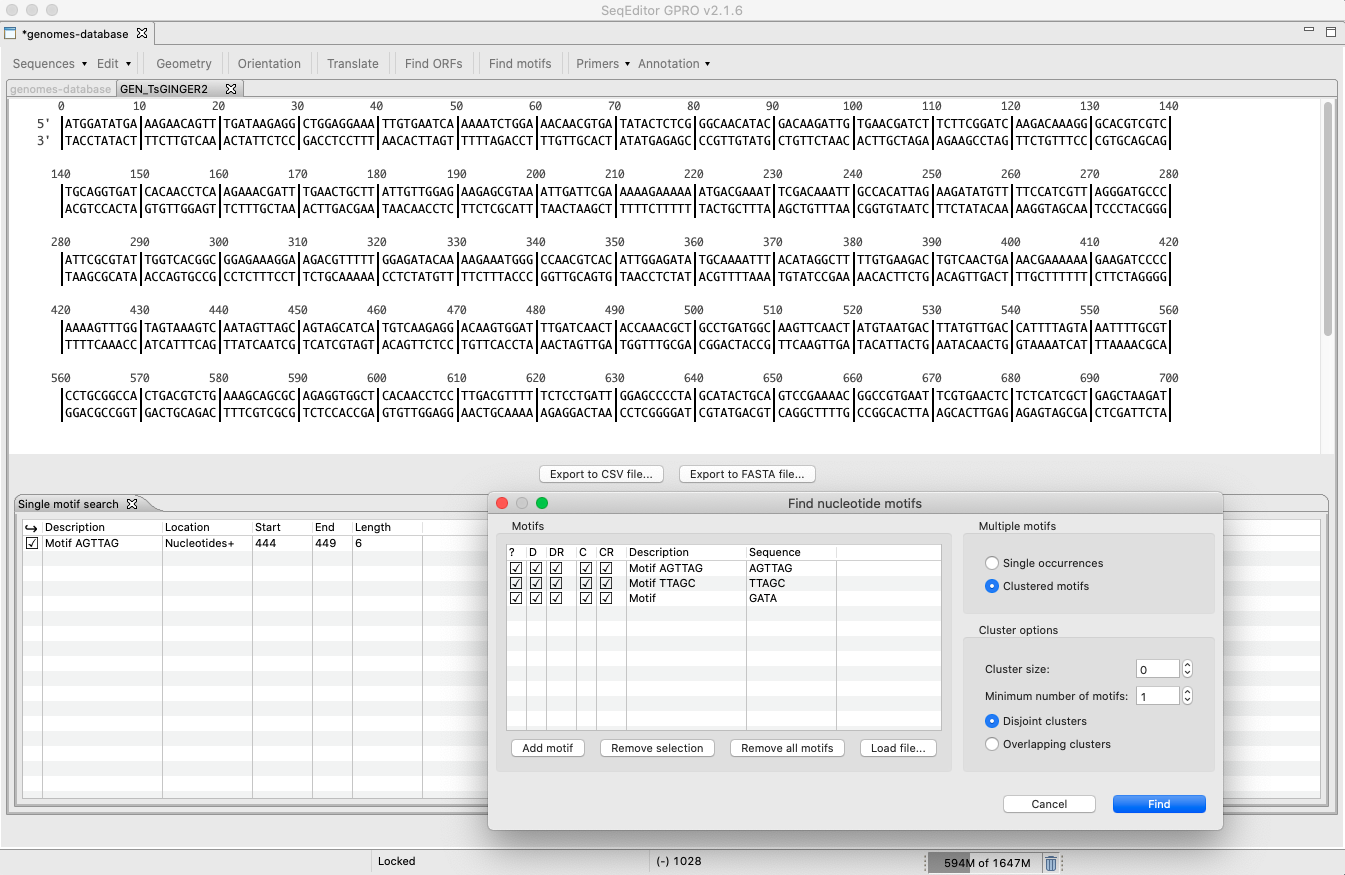The width and height of the screenshot is (1345, 875).
Task: Open the Annotation dropdown menu
Action: click(674, 63)
